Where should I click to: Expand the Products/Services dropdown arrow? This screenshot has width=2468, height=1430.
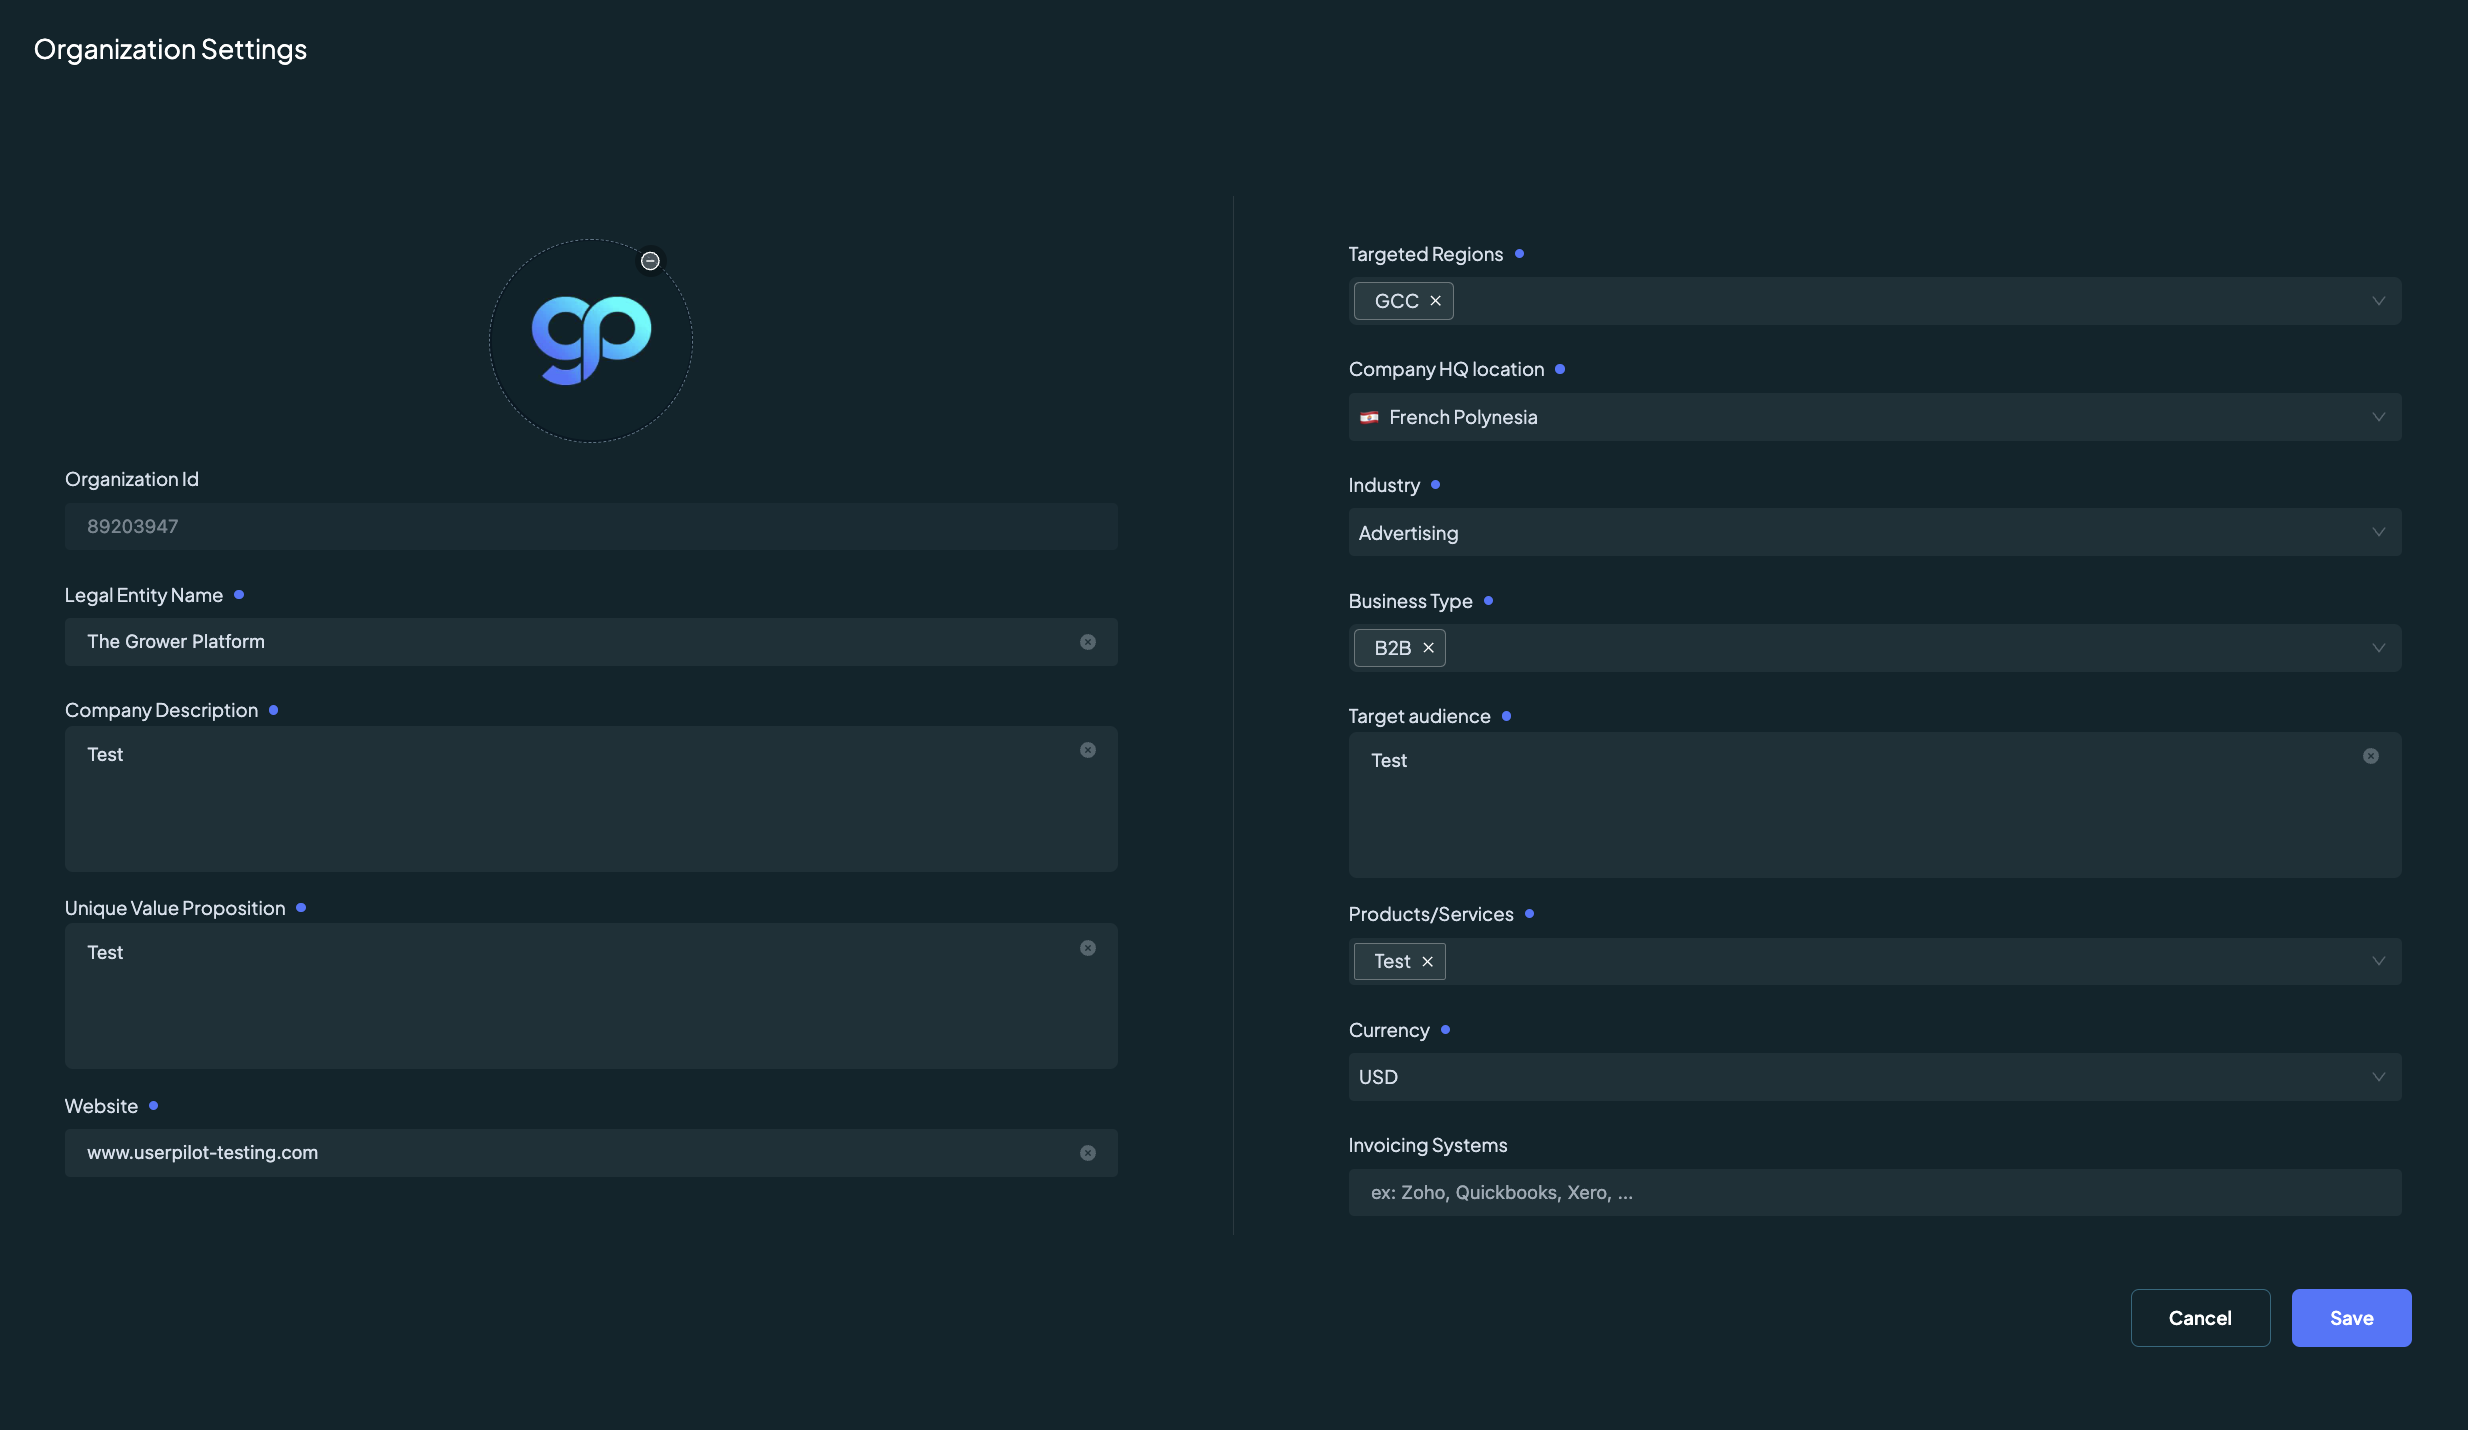2379,961
